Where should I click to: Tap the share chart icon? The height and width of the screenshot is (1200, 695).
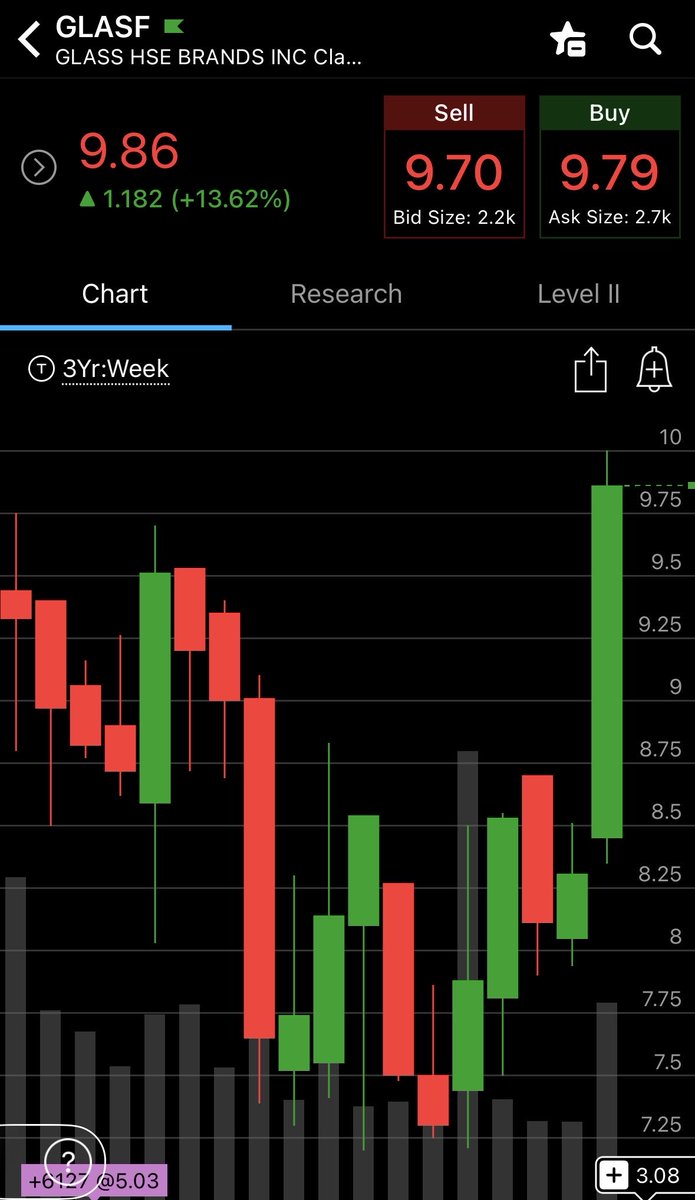(591, 370)
